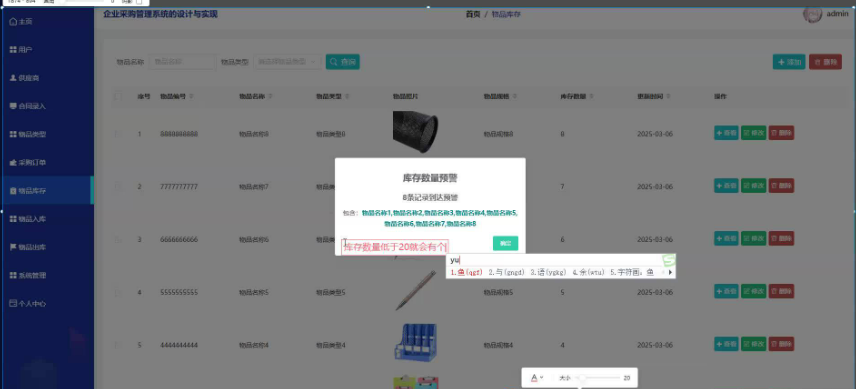
Task: Pick IME candidate 1 鱼
Action: [466, 272]
